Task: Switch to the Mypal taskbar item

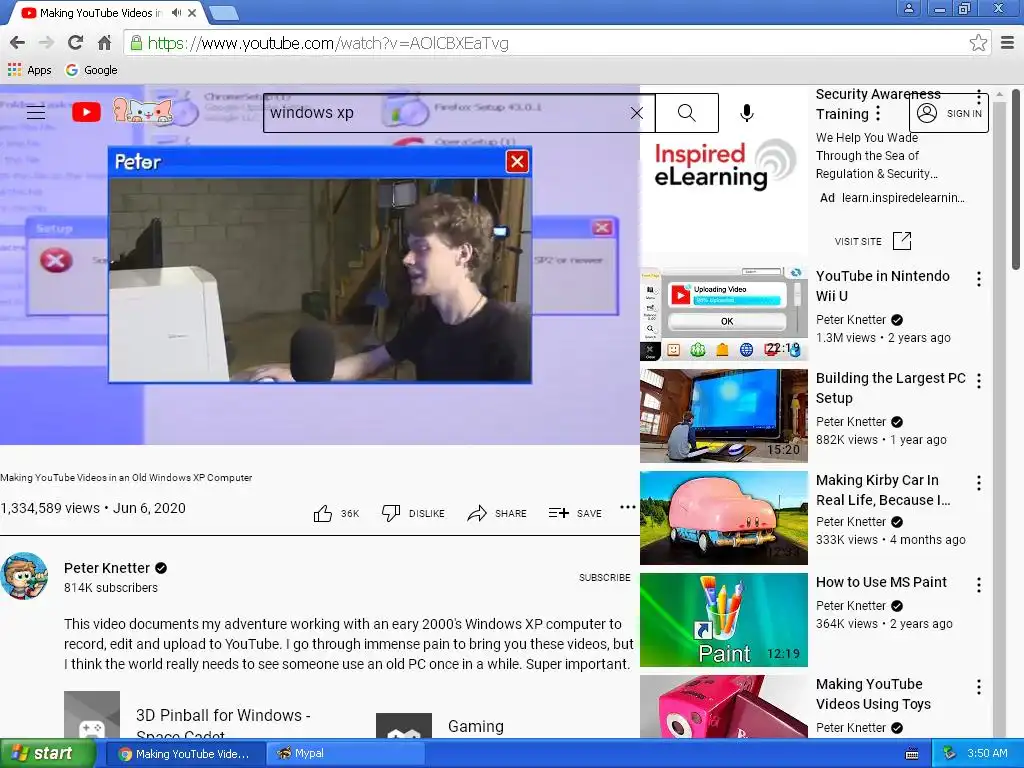Action: pos(344,754)
